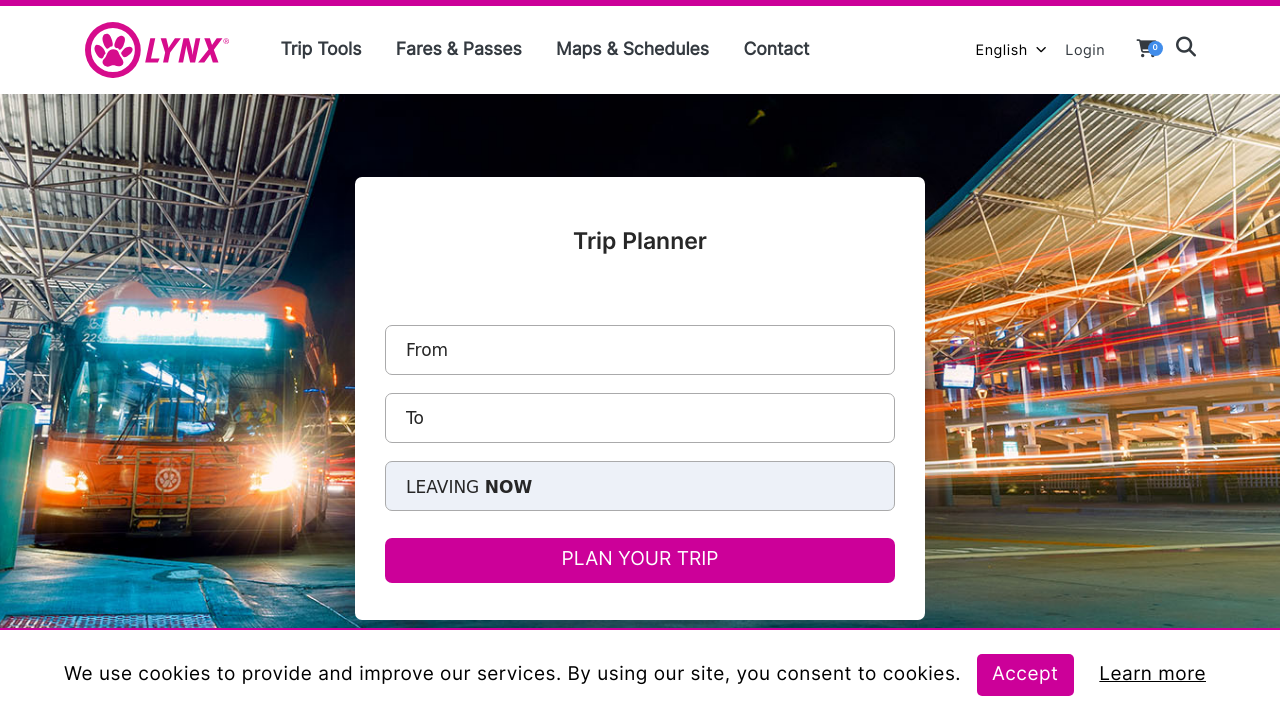The image size is (1280, 720).
Task: Click the Trip Planner heading
Action: [x=639, y=241]
